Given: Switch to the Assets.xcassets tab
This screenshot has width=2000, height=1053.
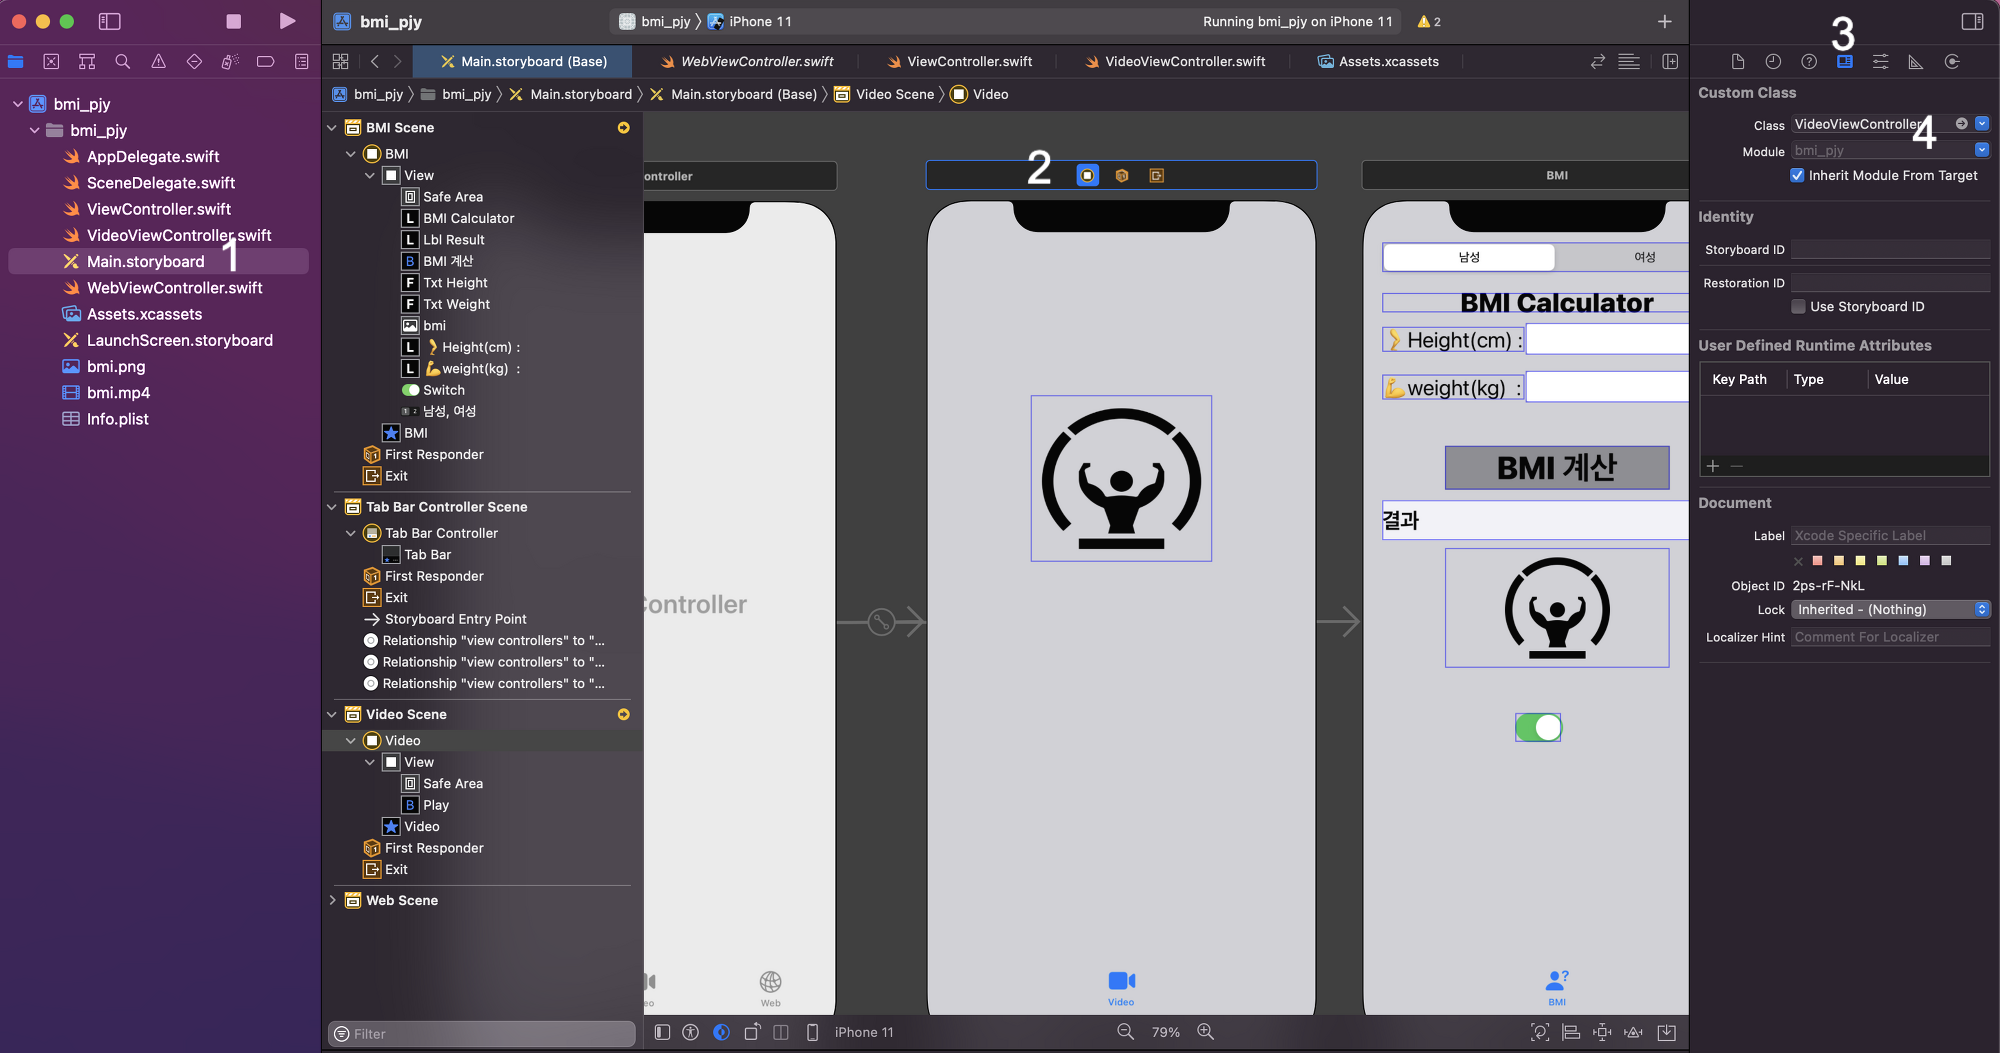Looking at the screenshot, I should pyautogui.click(x=1378, y=62).
